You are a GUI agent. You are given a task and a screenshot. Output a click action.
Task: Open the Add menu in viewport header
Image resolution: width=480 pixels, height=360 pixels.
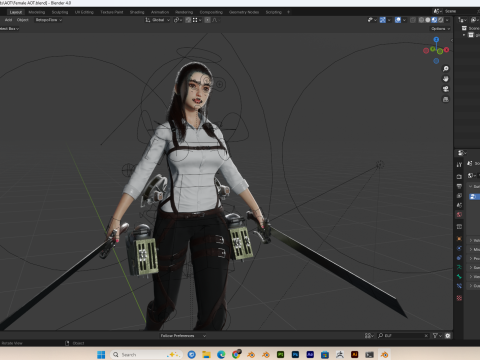point(8,20)
